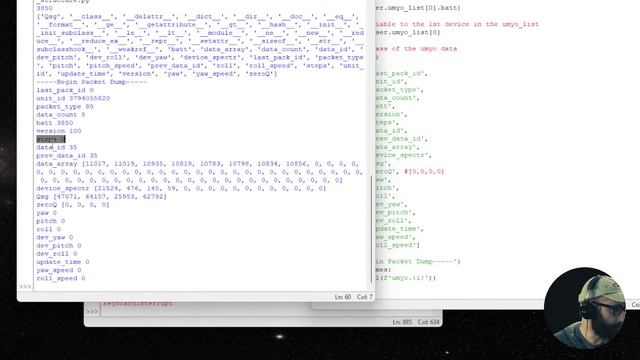Click 'Ln: 60' in shell status bar
The image size is (640, 360).
pos(343,297)
